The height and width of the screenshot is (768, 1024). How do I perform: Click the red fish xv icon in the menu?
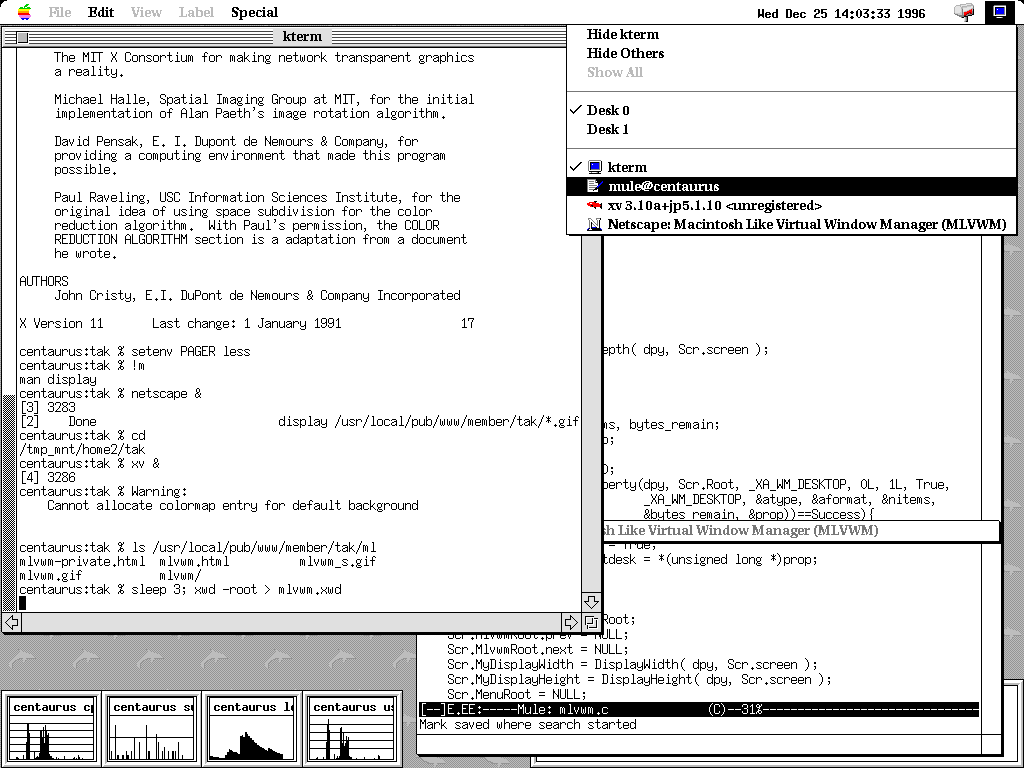click(594, 205)
